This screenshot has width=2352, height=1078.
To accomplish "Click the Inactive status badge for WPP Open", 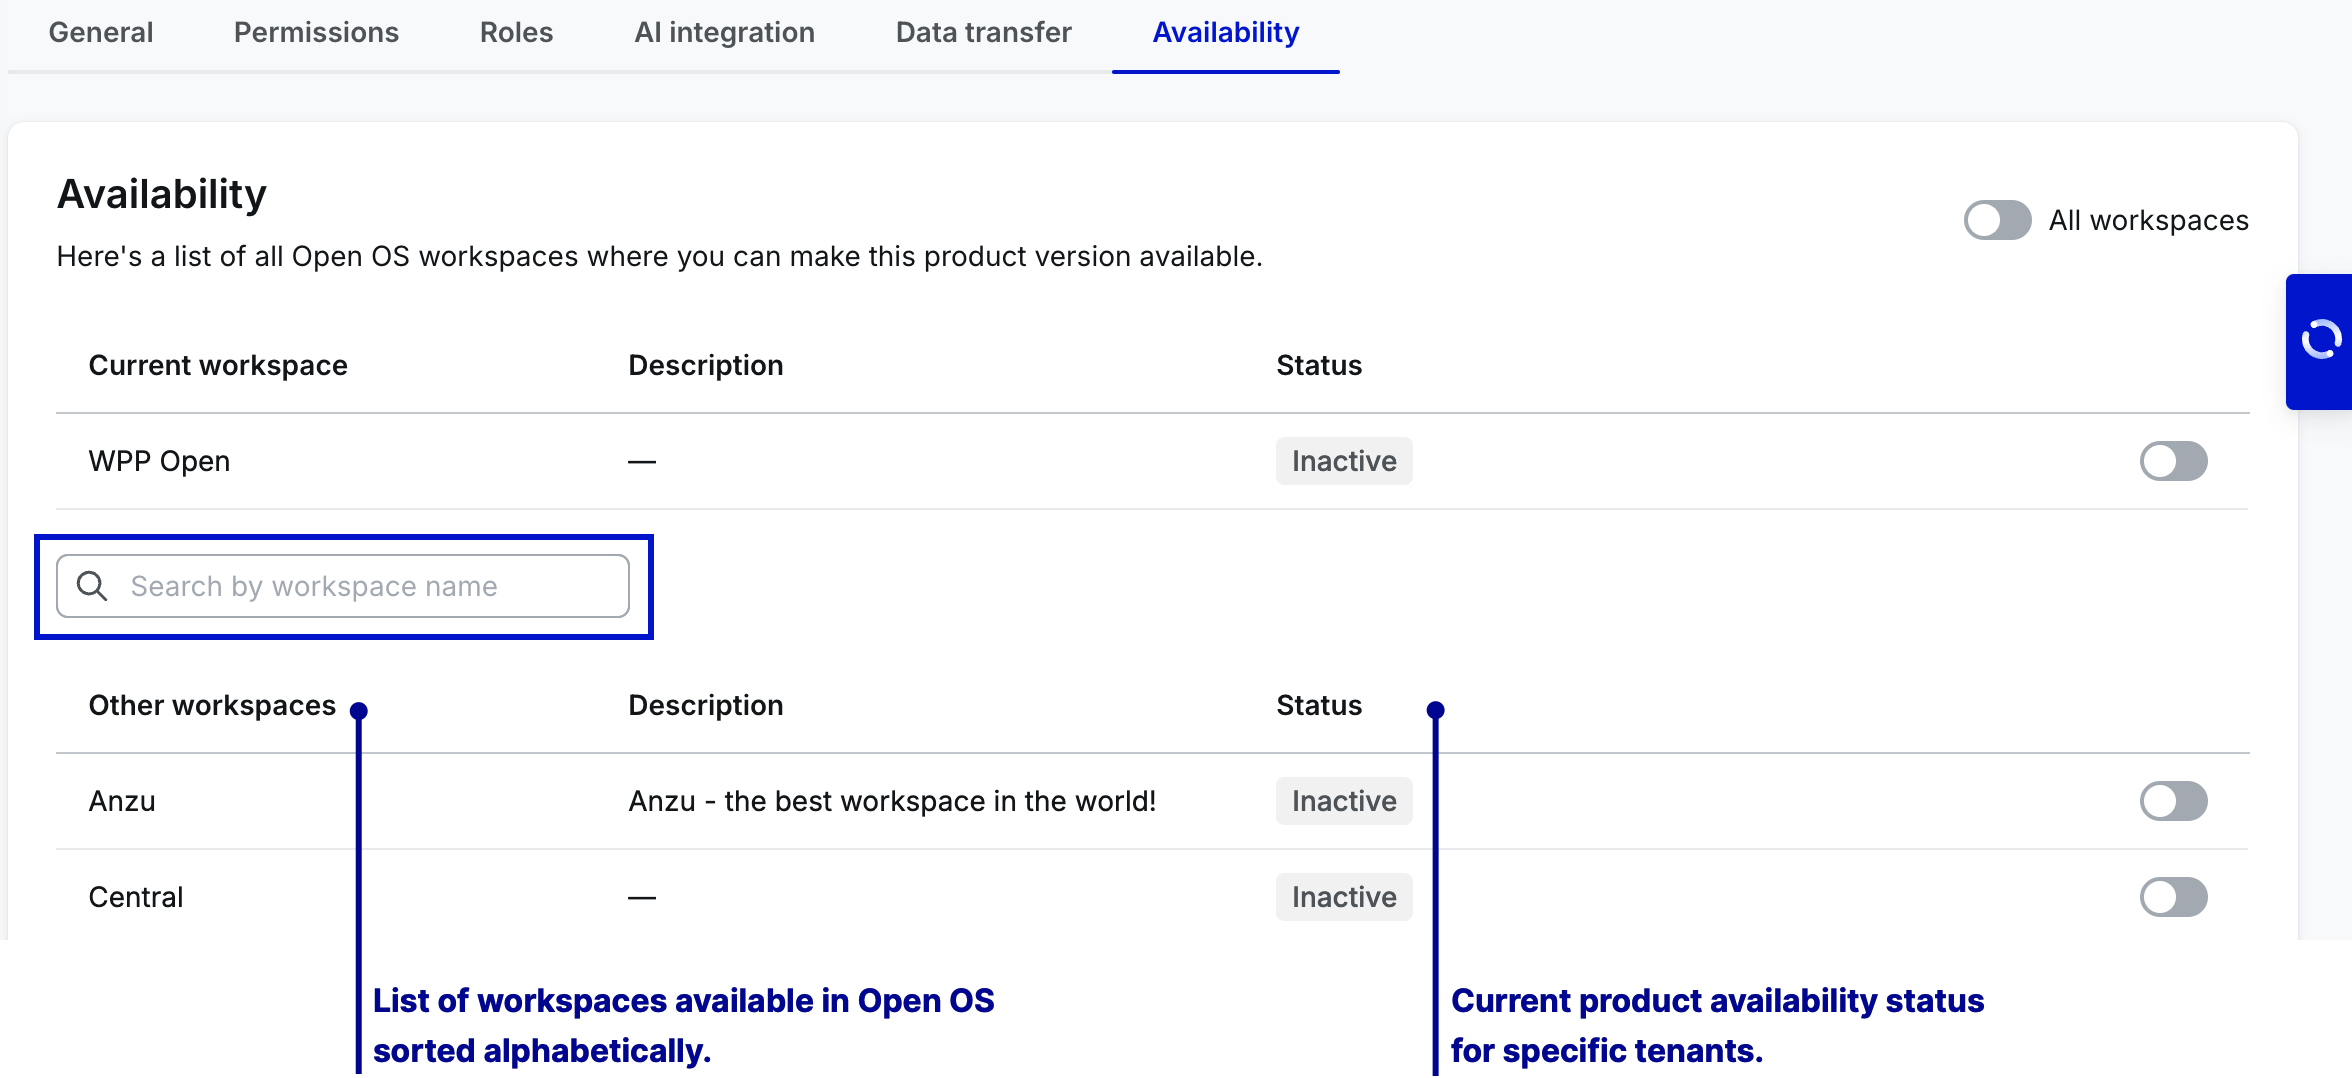I will pos(1343,461).
